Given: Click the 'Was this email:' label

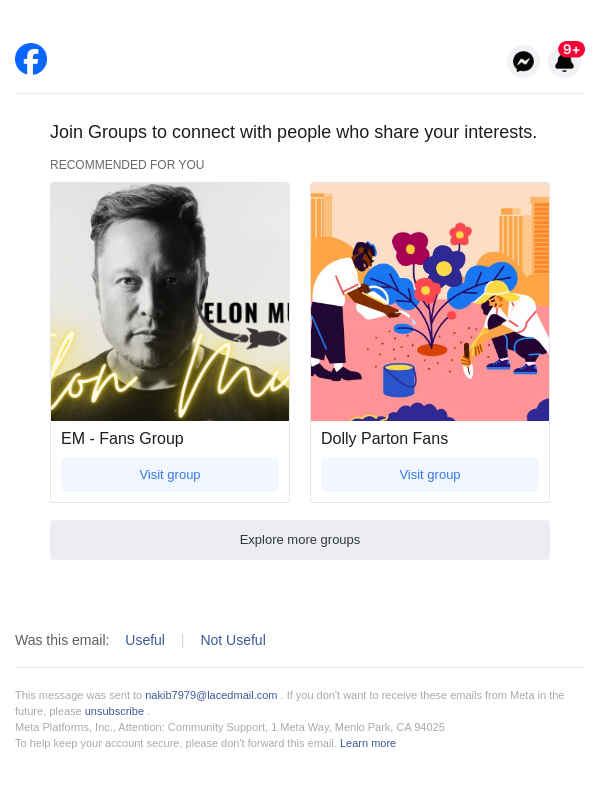Looking at the screenshot, I should point(62,640).
